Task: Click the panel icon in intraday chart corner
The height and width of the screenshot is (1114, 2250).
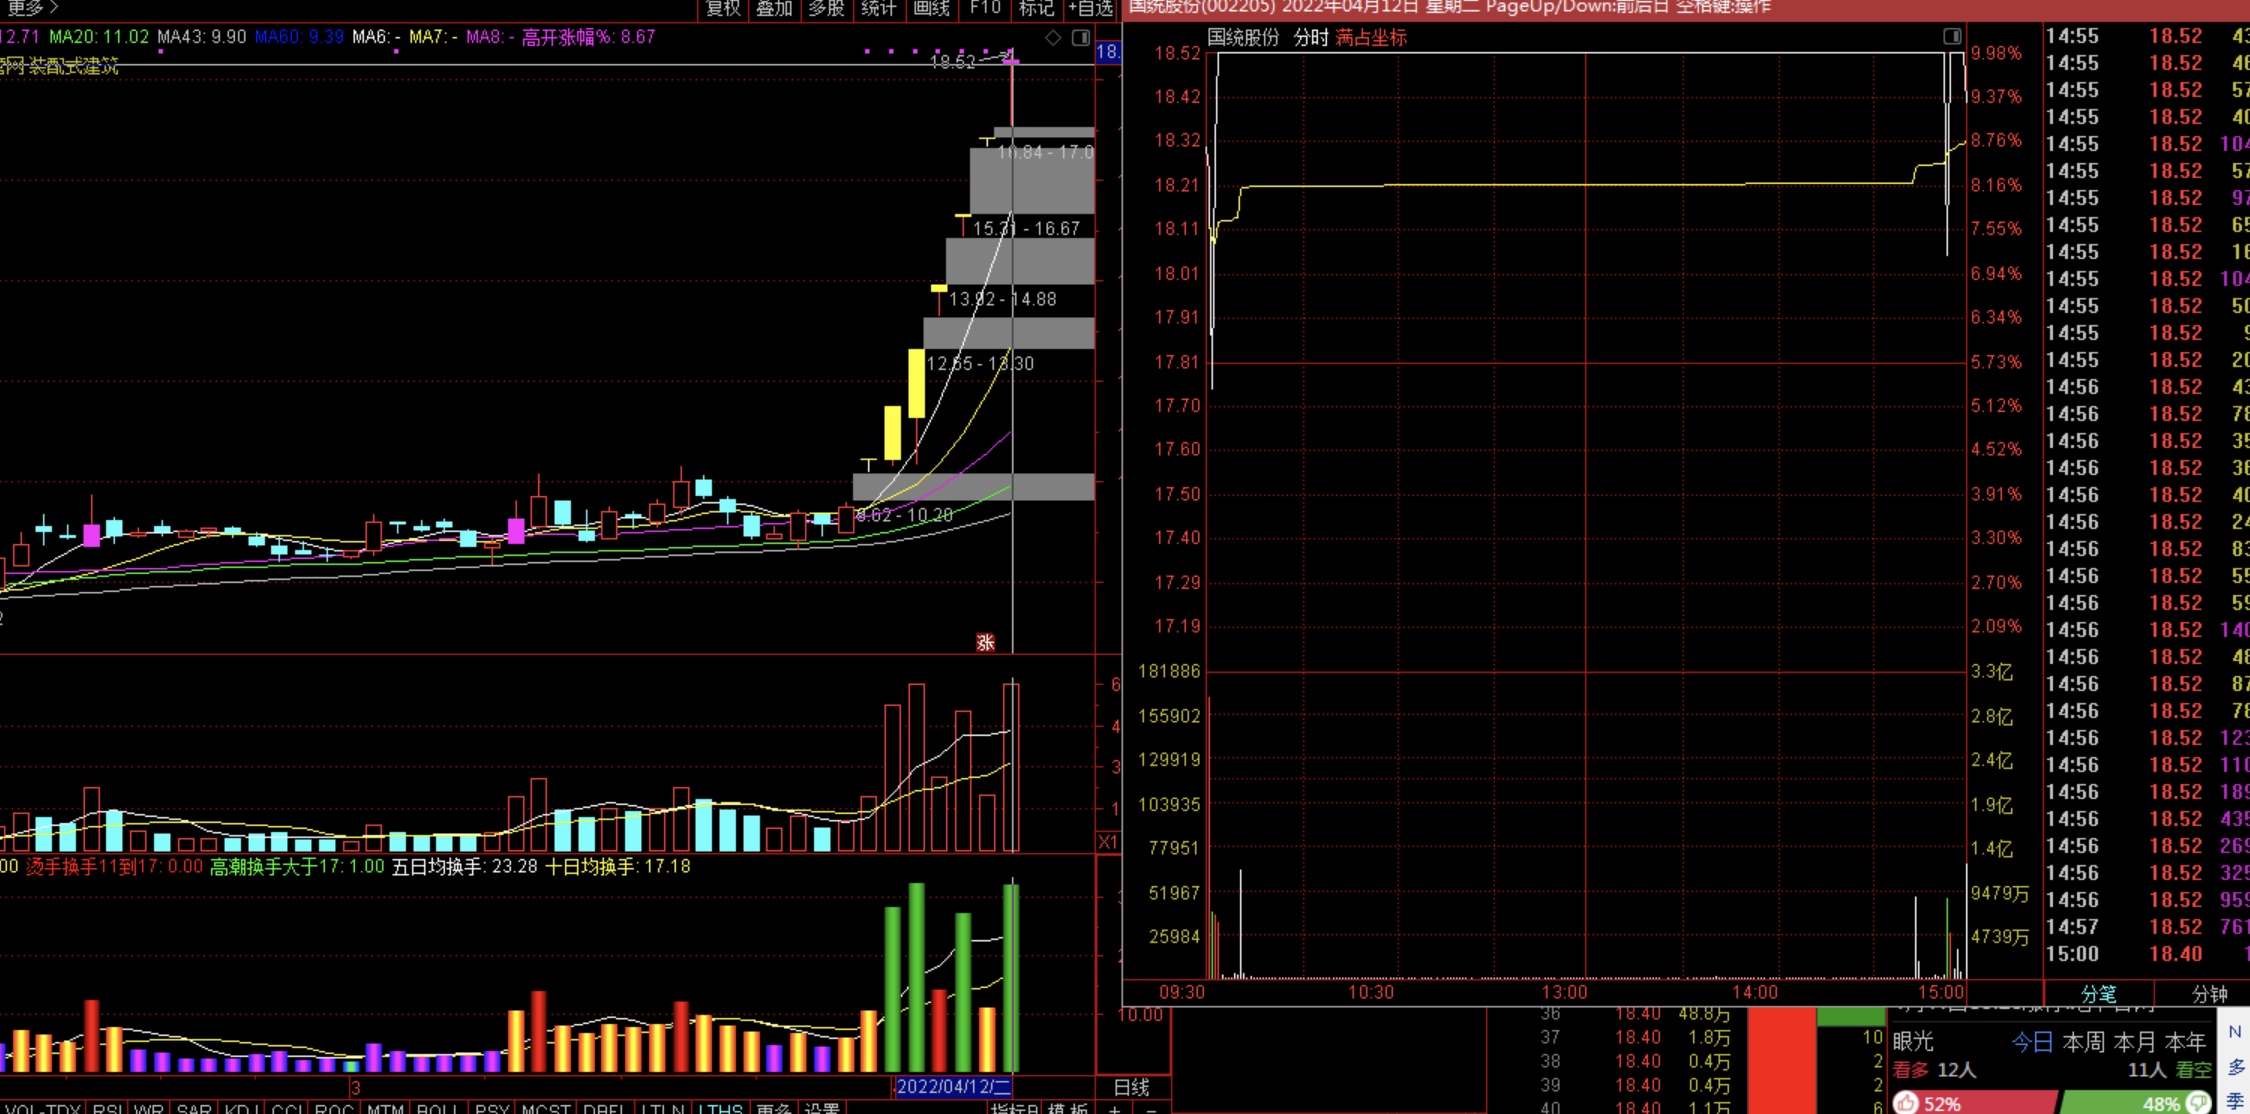Action: (1952, 37)
